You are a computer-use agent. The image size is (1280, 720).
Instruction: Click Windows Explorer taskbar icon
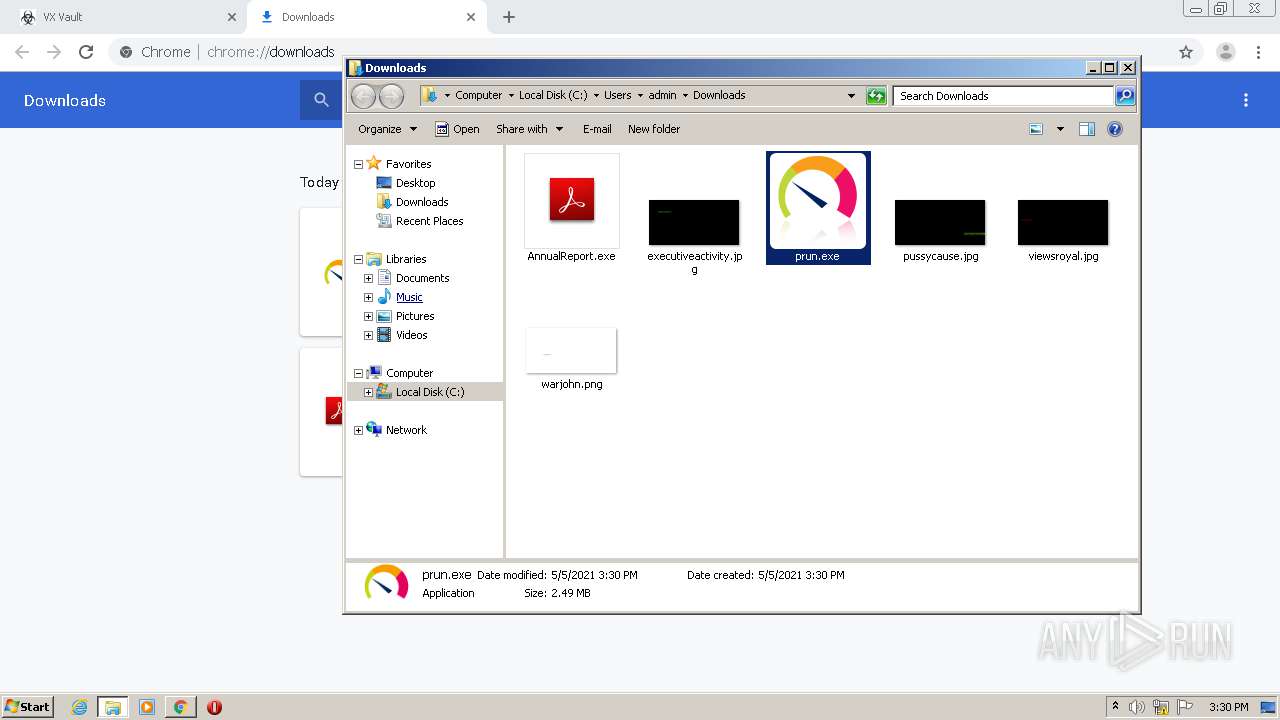(113, 707)
